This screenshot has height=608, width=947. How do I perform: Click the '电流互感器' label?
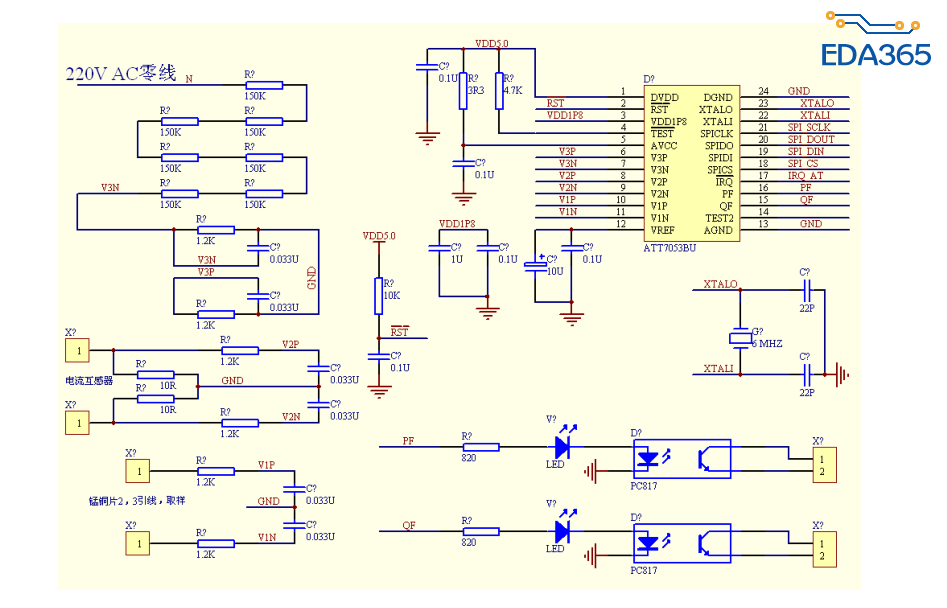tap(89, 381)
